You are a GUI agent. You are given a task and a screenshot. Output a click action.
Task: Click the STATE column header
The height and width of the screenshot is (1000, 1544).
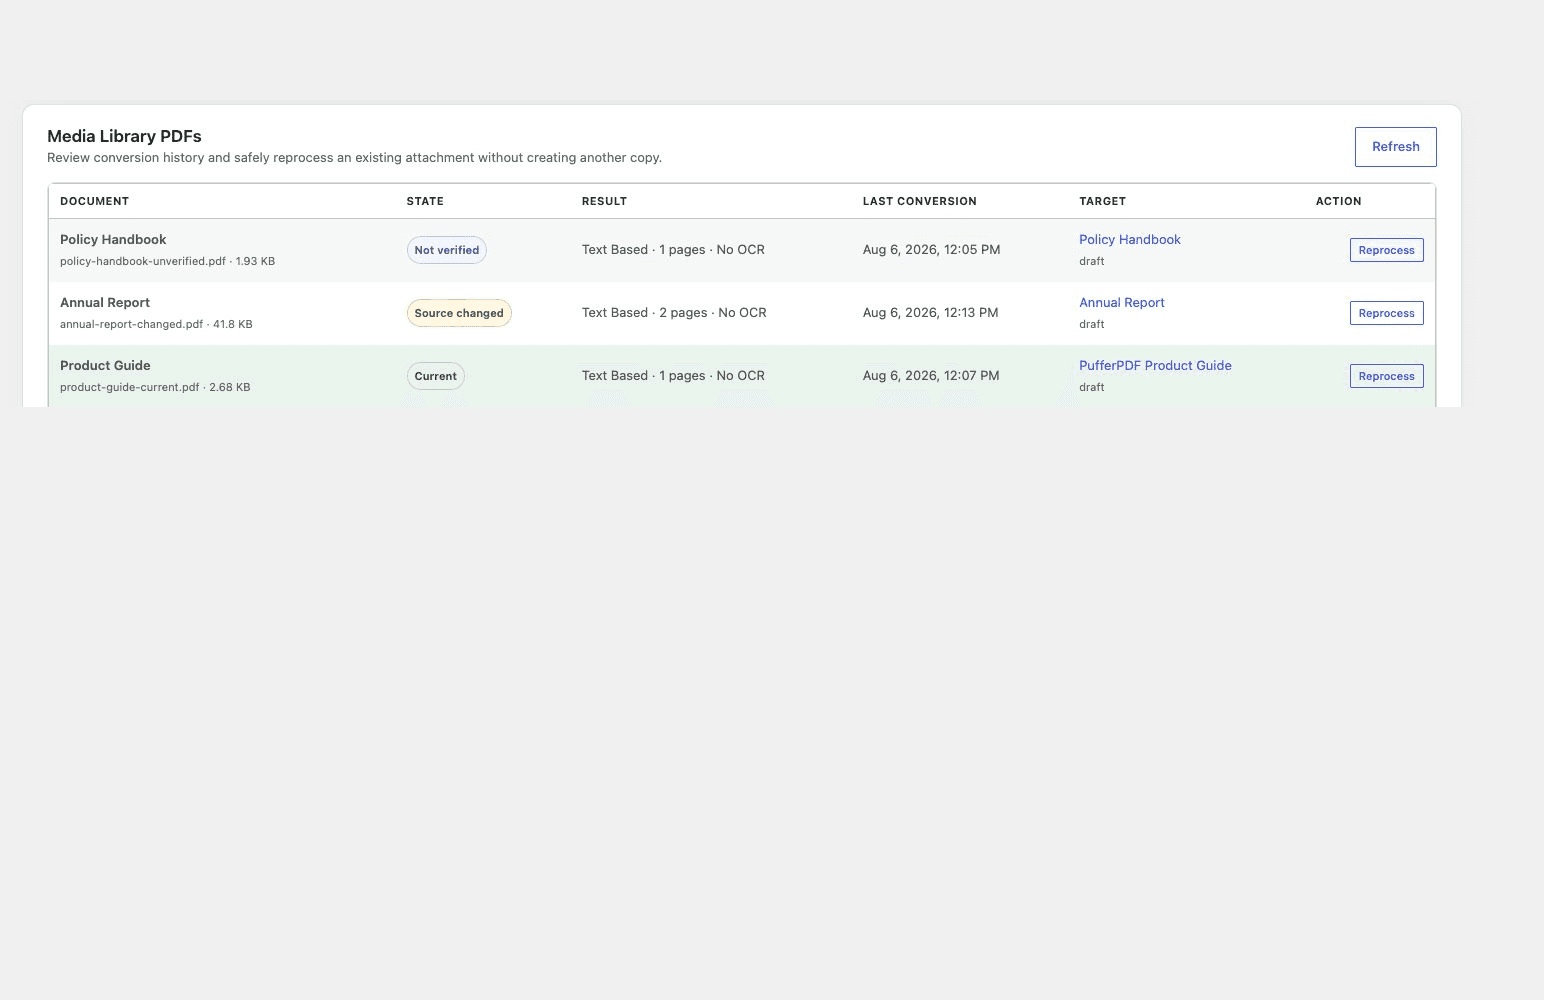pos(425,201)
